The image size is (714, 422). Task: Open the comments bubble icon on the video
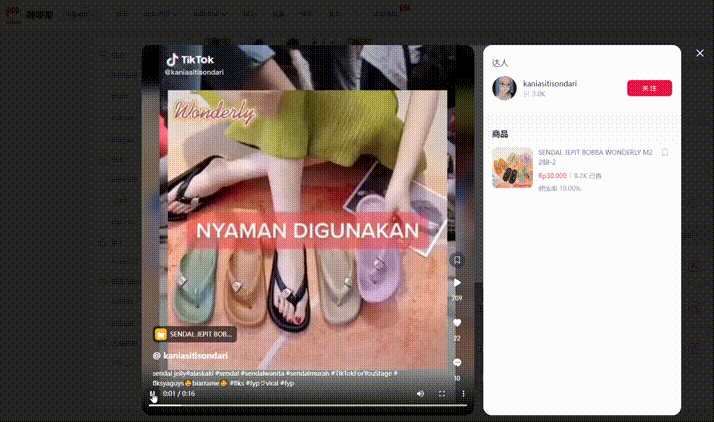pyautogui.click(x=457, y=362)
